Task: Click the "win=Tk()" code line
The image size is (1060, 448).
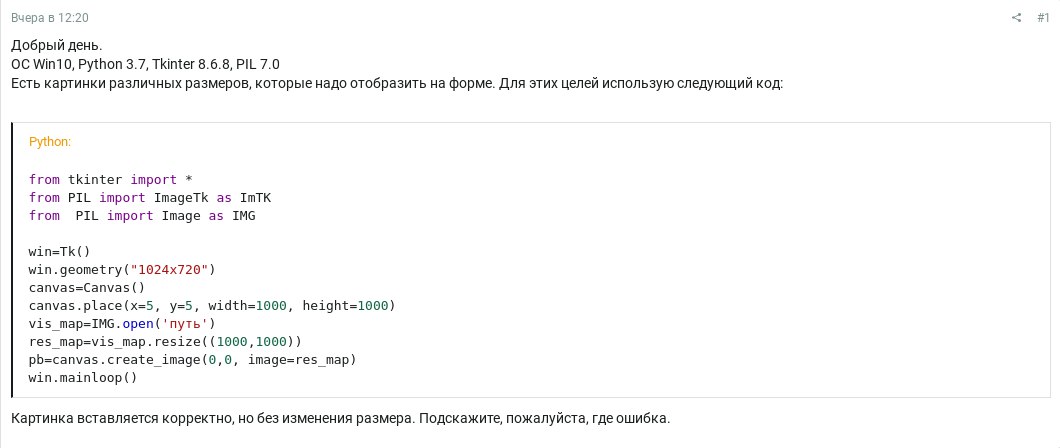Action: tap(59, 251)
